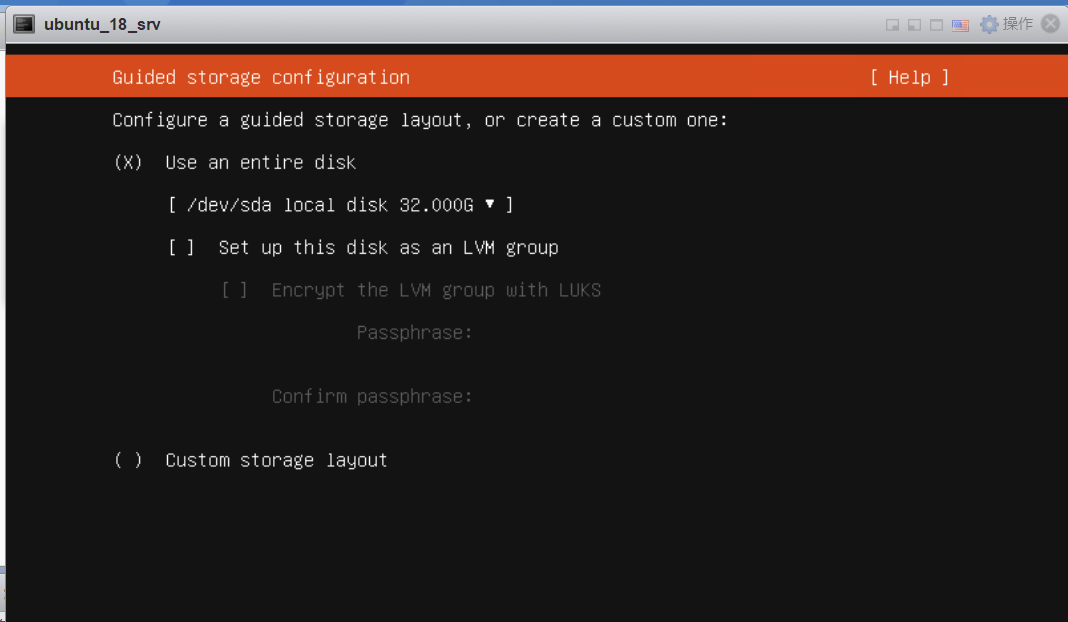Choose the "Custom storage layout" radio option
The height and width of the screenshot is (622, 1068).
(x=129, y=460)
